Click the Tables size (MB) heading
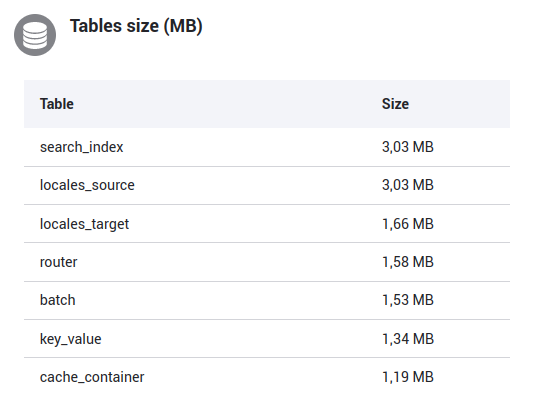 pos(136,26)
